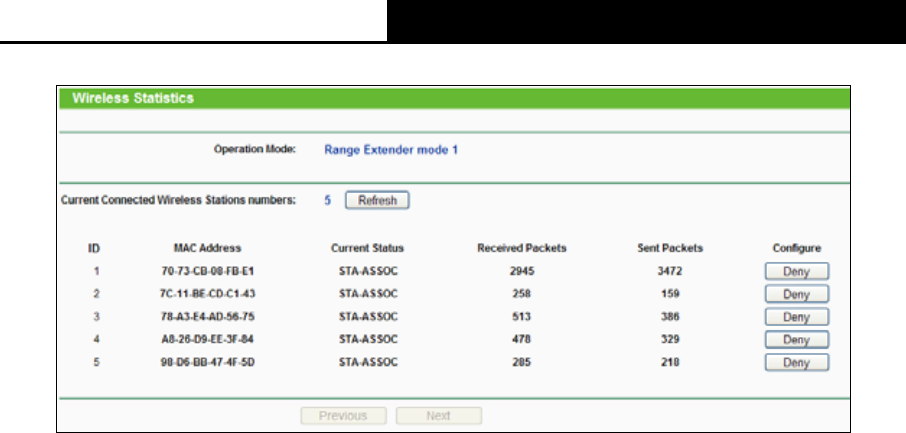This screenshot has width=906, height=433.
Task: Click ID number 3 in the table
Action: point(96,317)
